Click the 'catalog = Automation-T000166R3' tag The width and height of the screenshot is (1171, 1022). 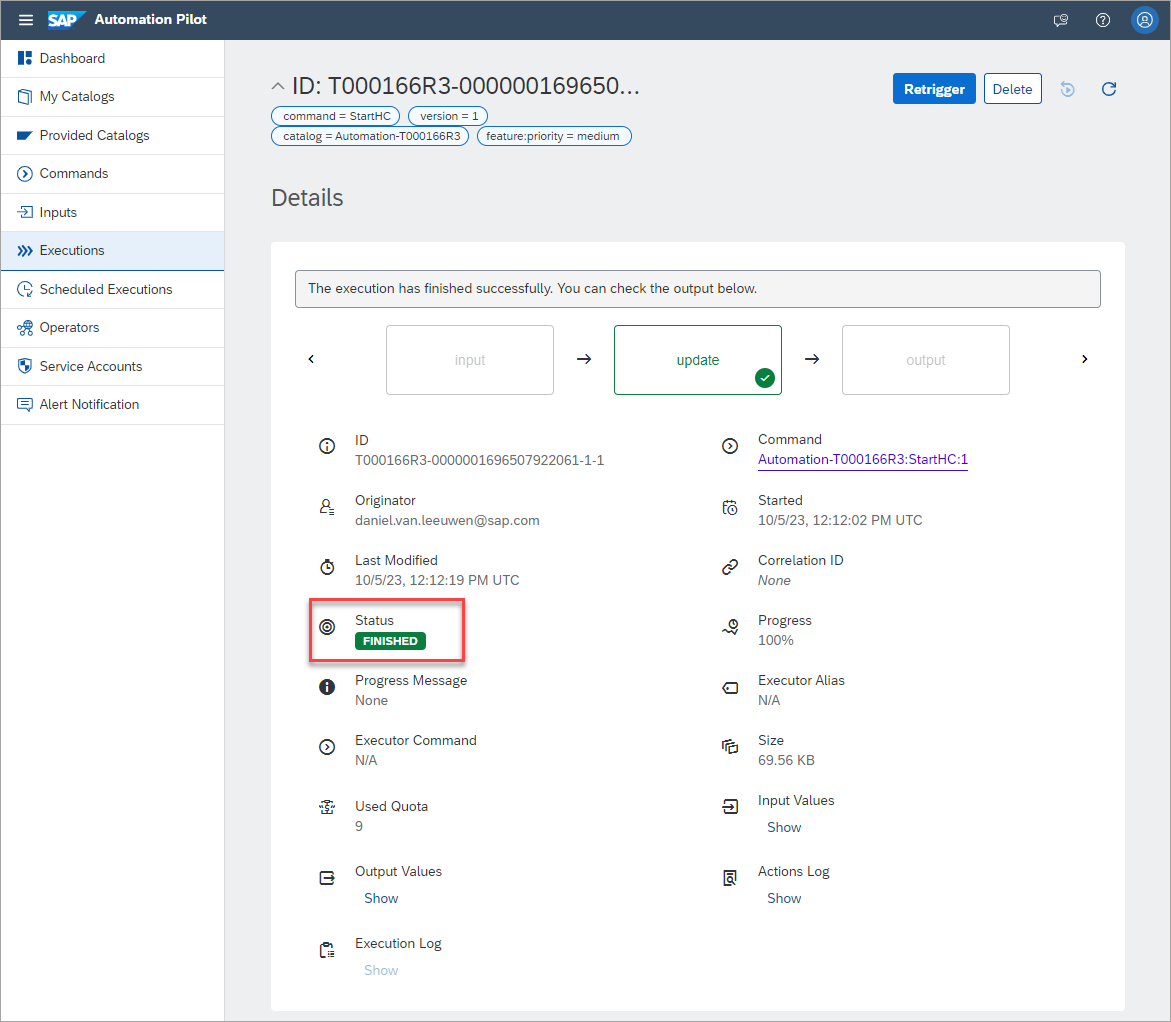click(x=370, y=136)
